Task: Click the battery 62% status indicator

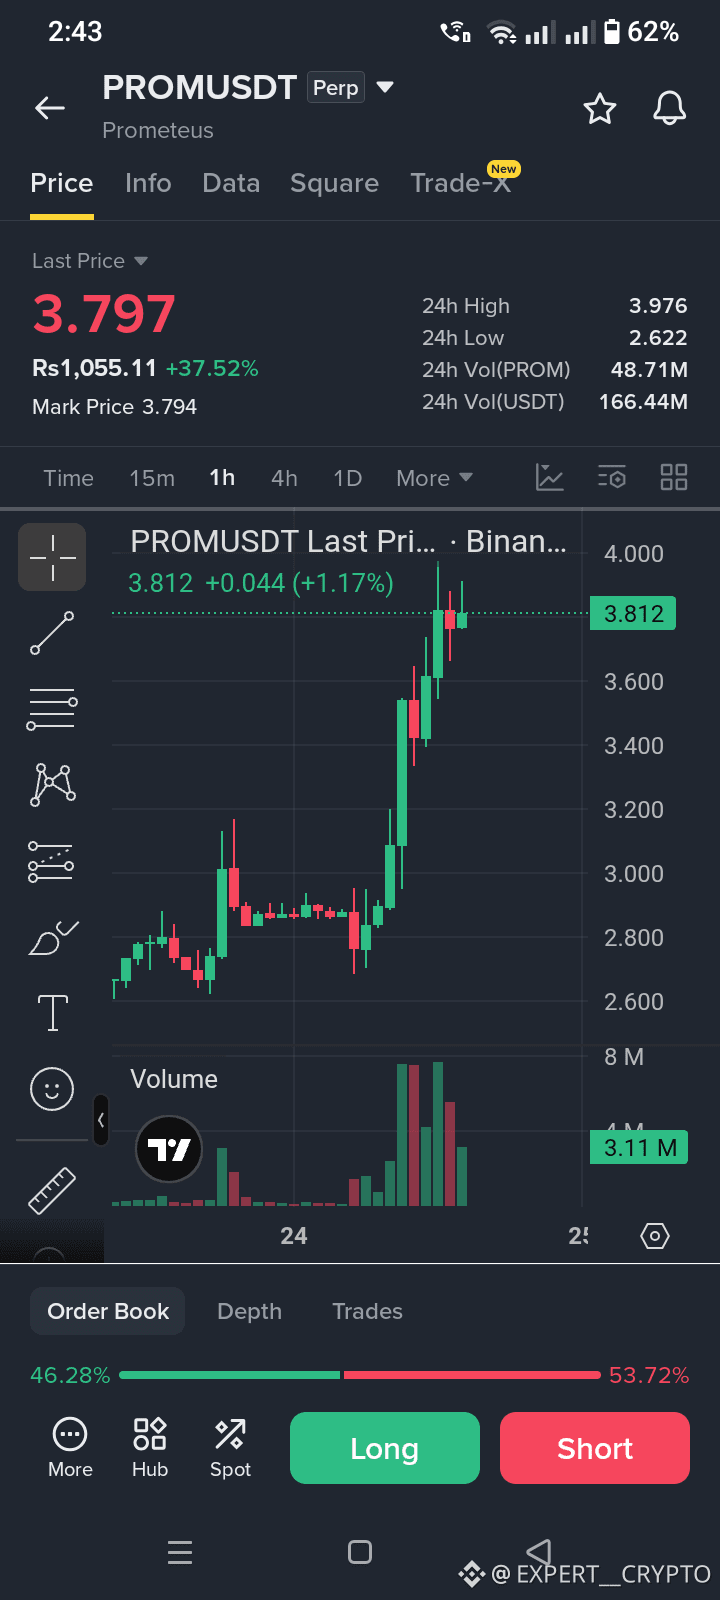Action: (x=641, y=32)
